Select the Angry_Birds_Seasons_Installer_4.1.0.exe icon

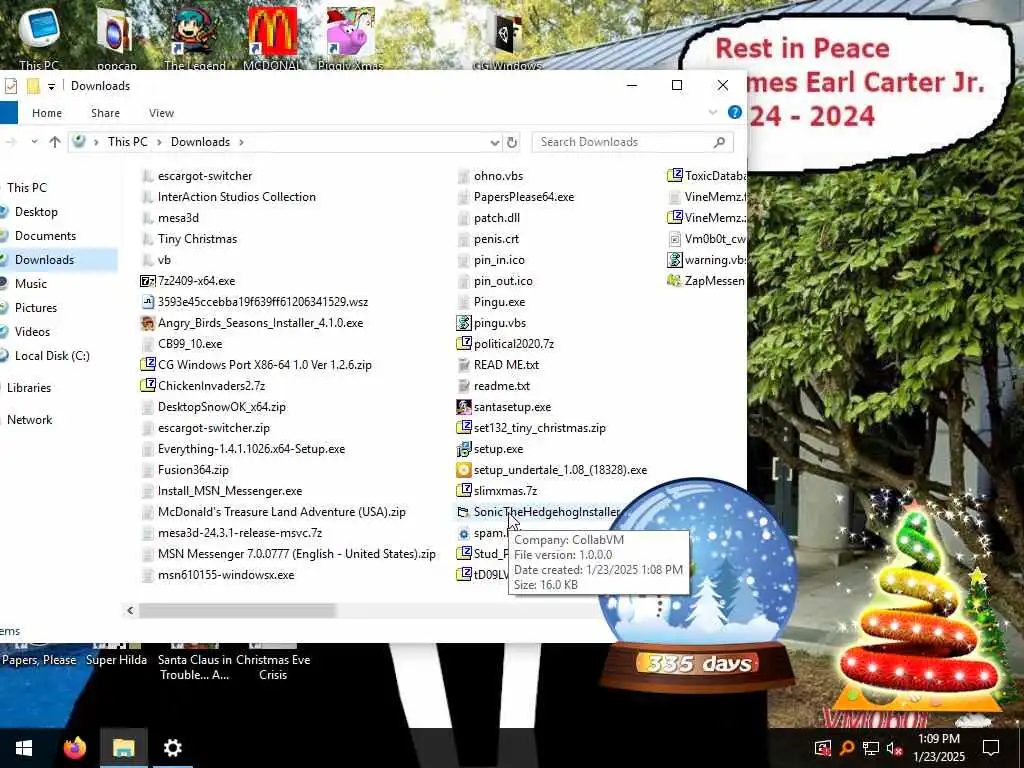click(x=148, y=323)
